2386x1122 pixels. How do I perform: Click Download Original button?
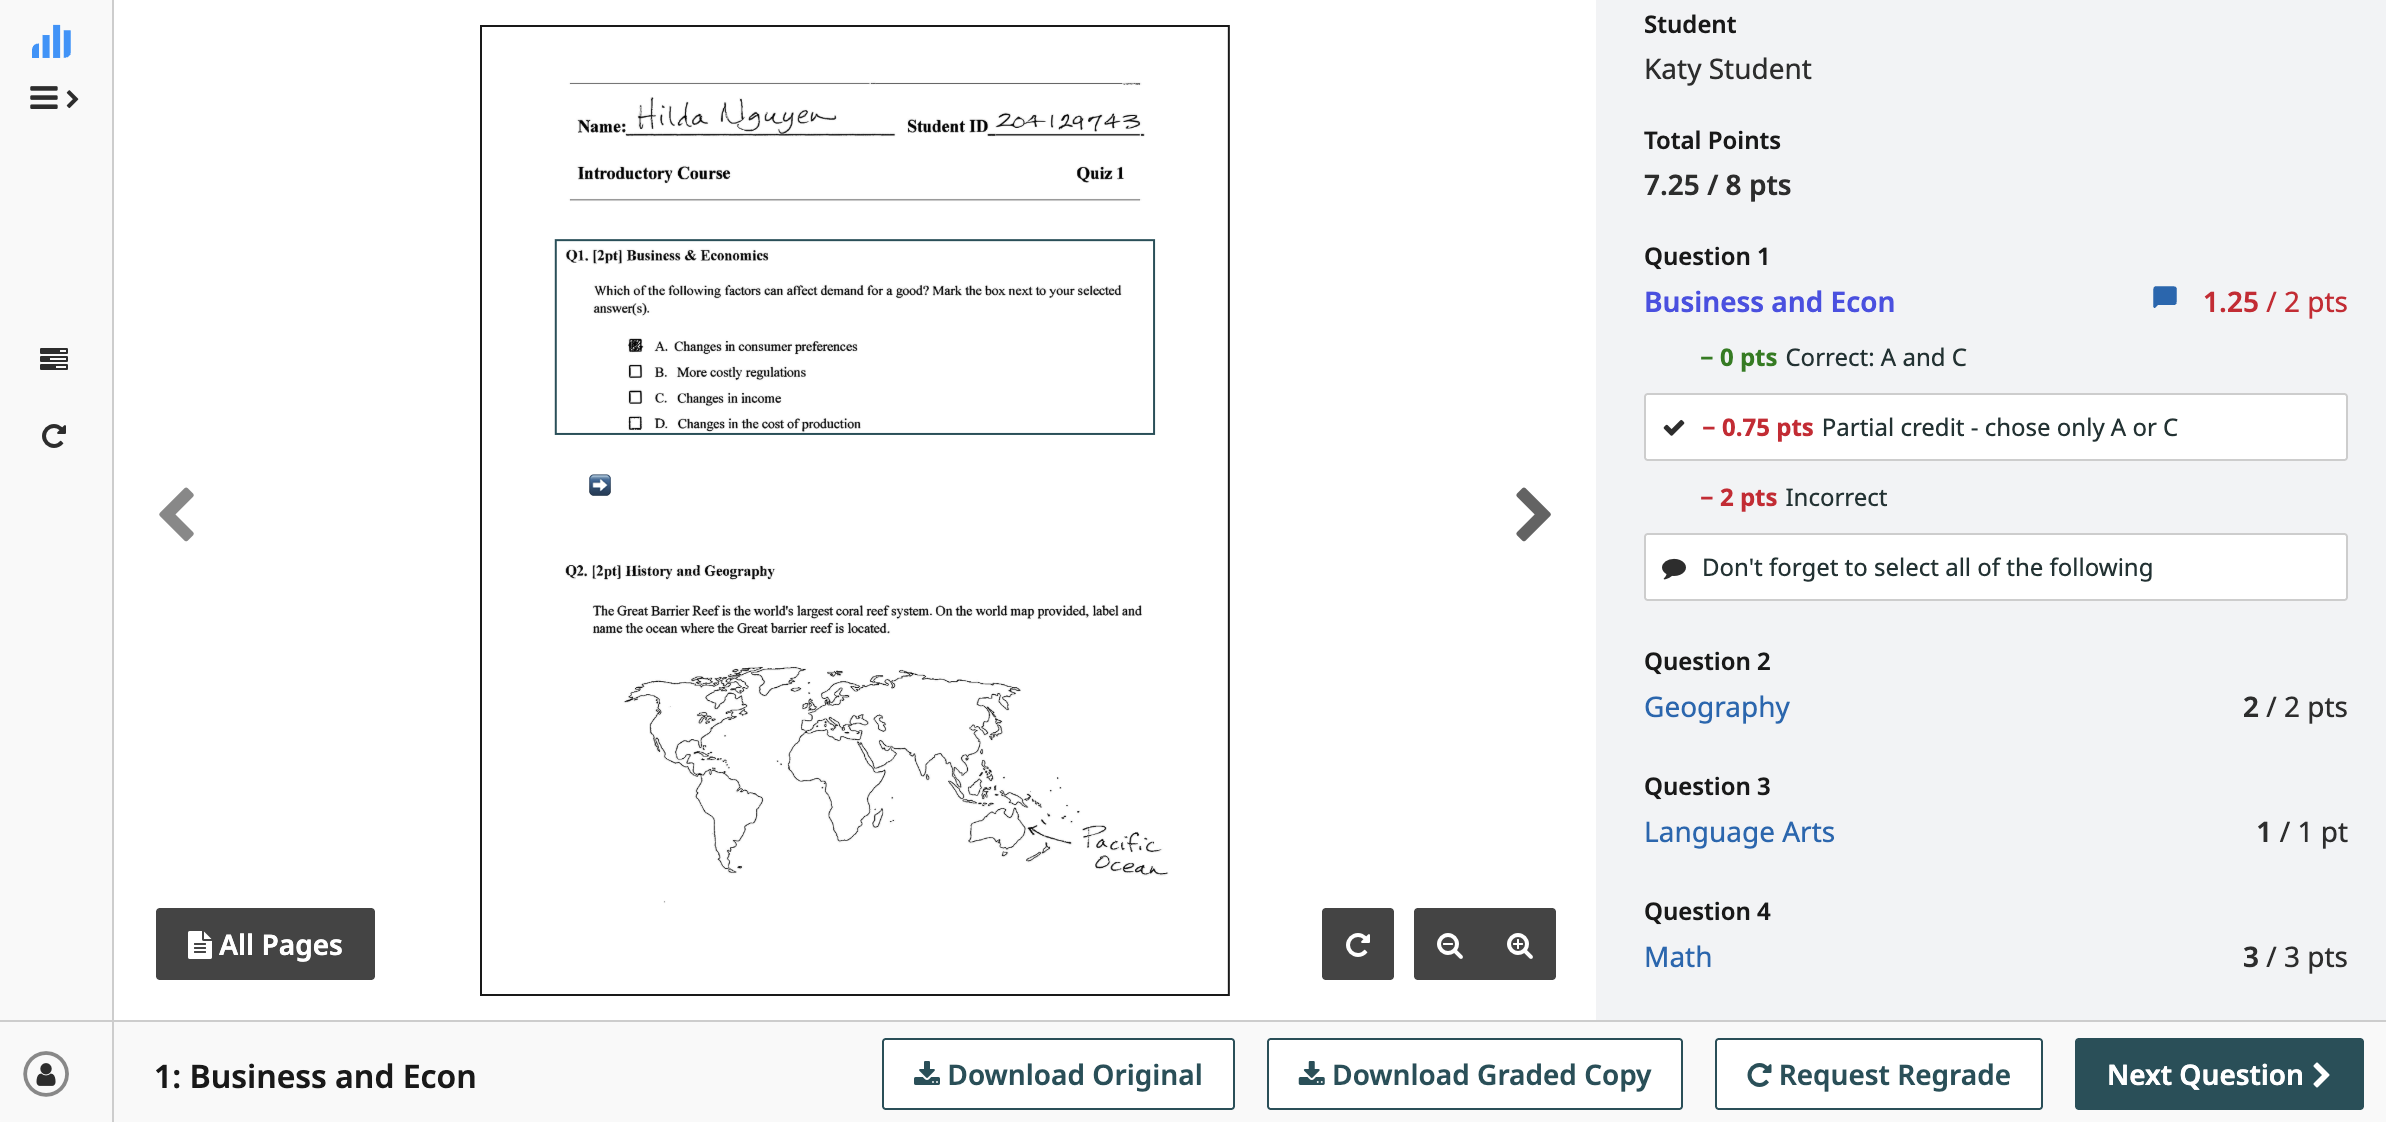1058,1074
